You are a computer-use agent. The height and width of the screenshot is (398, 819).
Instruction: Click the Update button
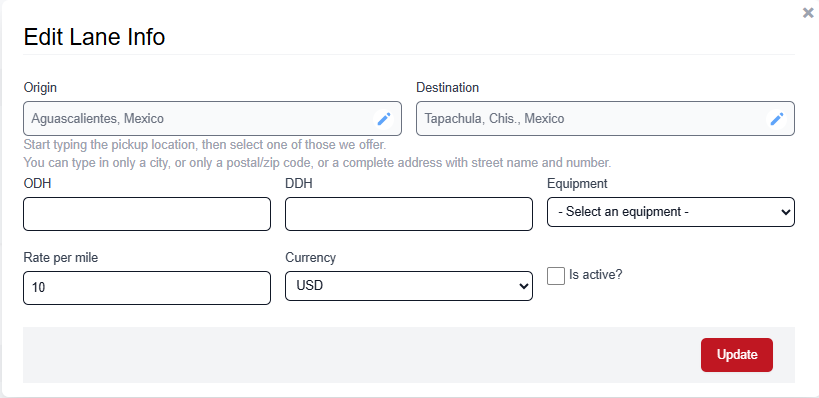point(736,355)
